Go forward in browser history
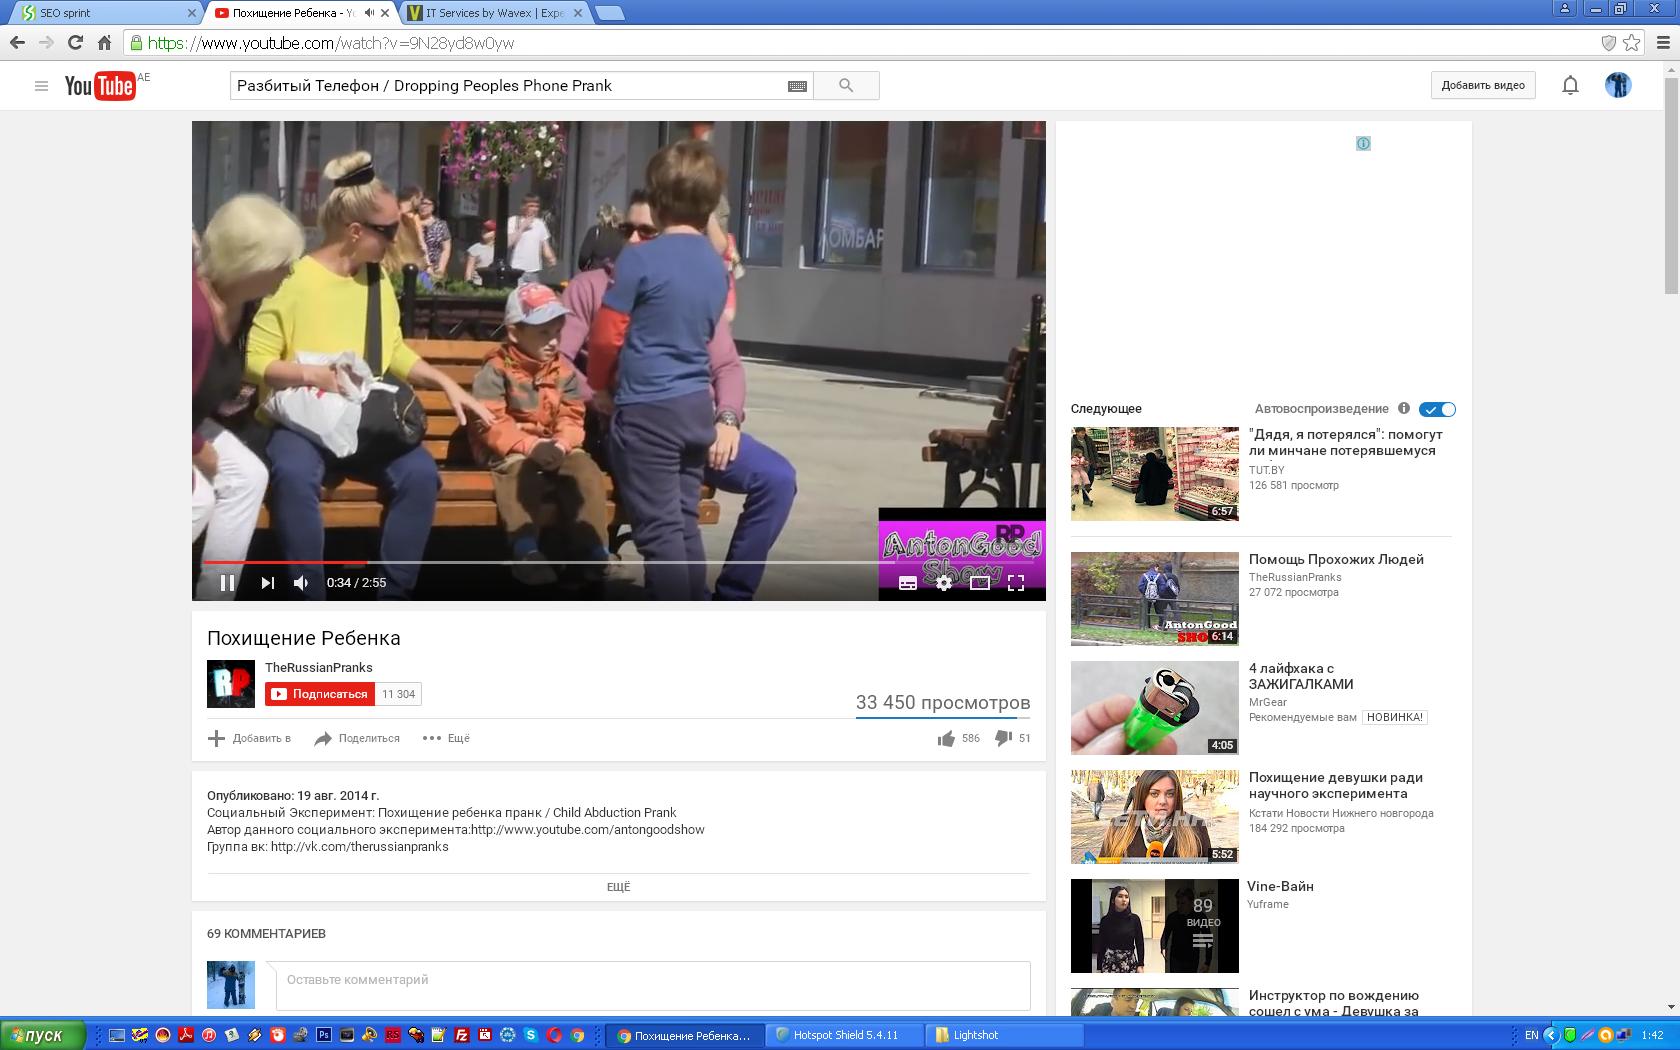This screenshot has width=1680, height=1050. 46,43
